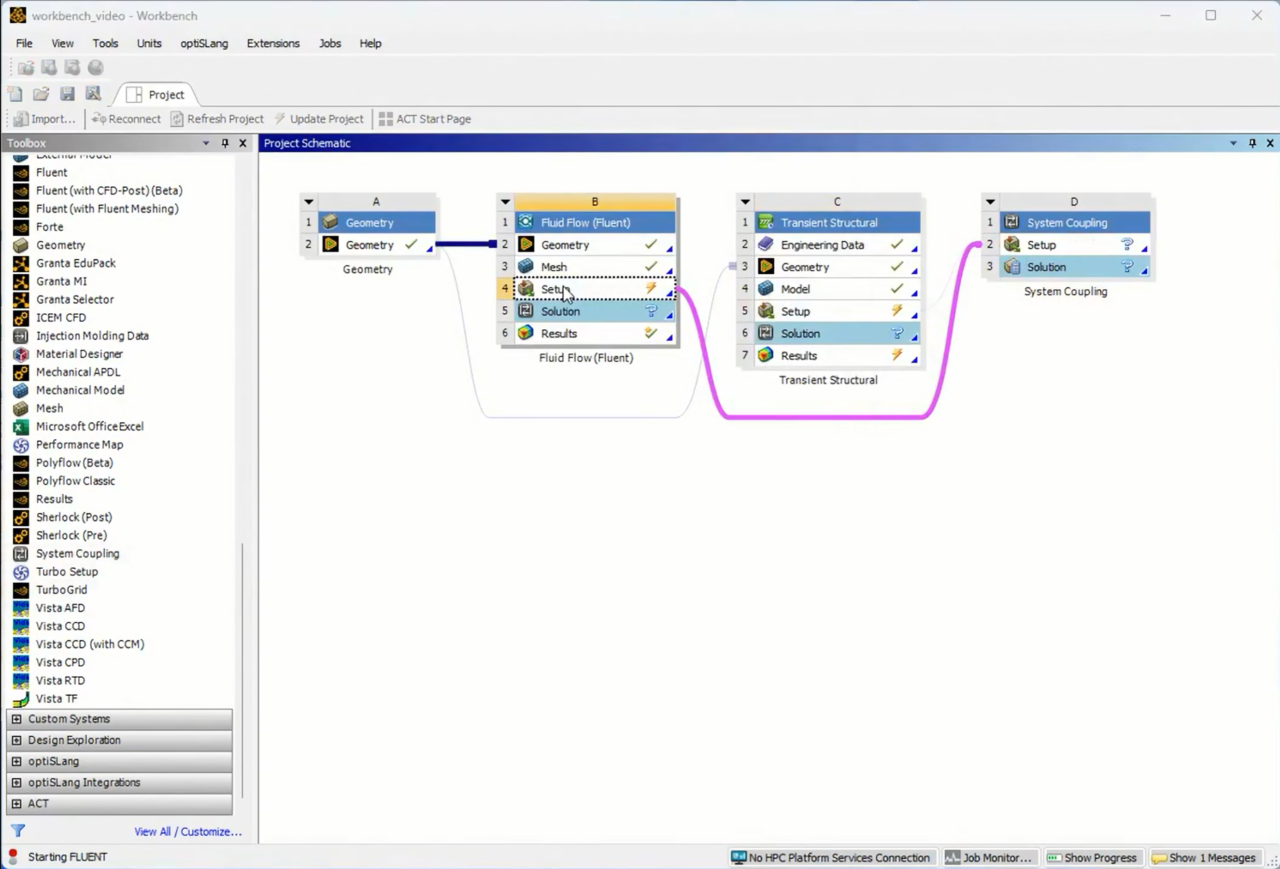Click the Granta EduPack icon
This screenshot has height=869, width=1280.
tap(21, 263)
